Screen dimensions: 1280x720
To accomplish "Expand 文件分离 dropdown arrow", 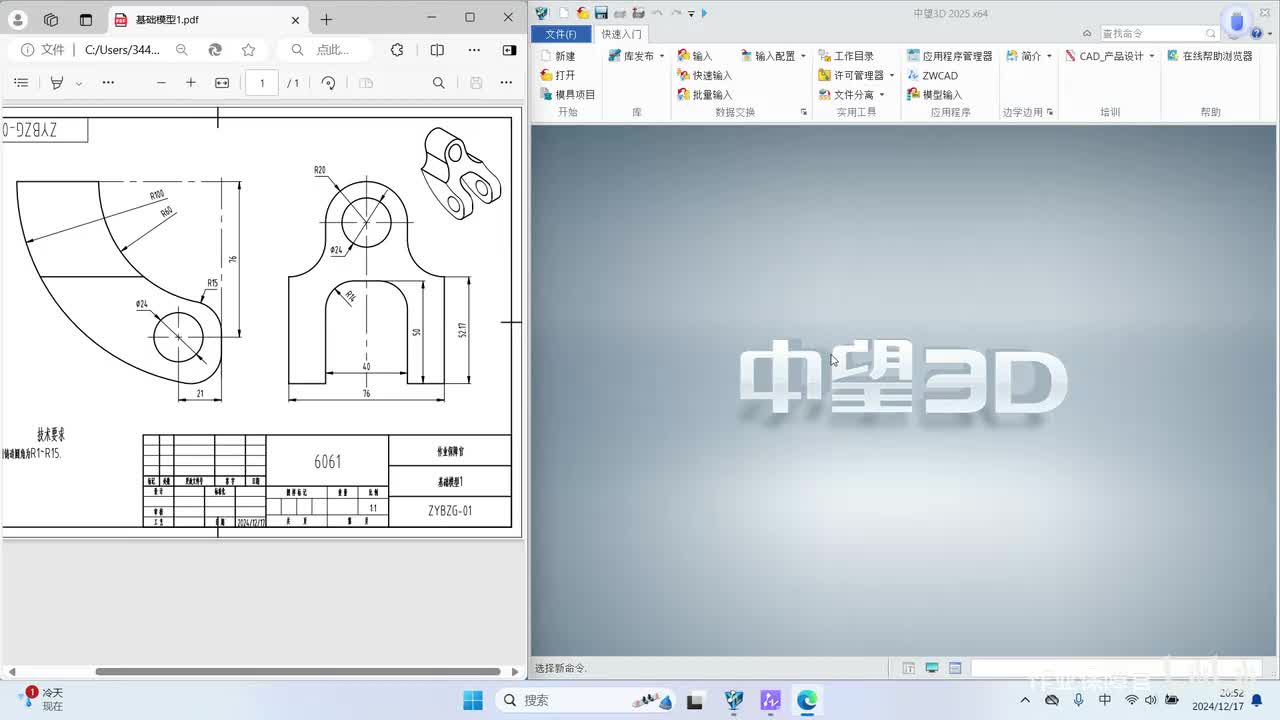I will pos(881,94).
